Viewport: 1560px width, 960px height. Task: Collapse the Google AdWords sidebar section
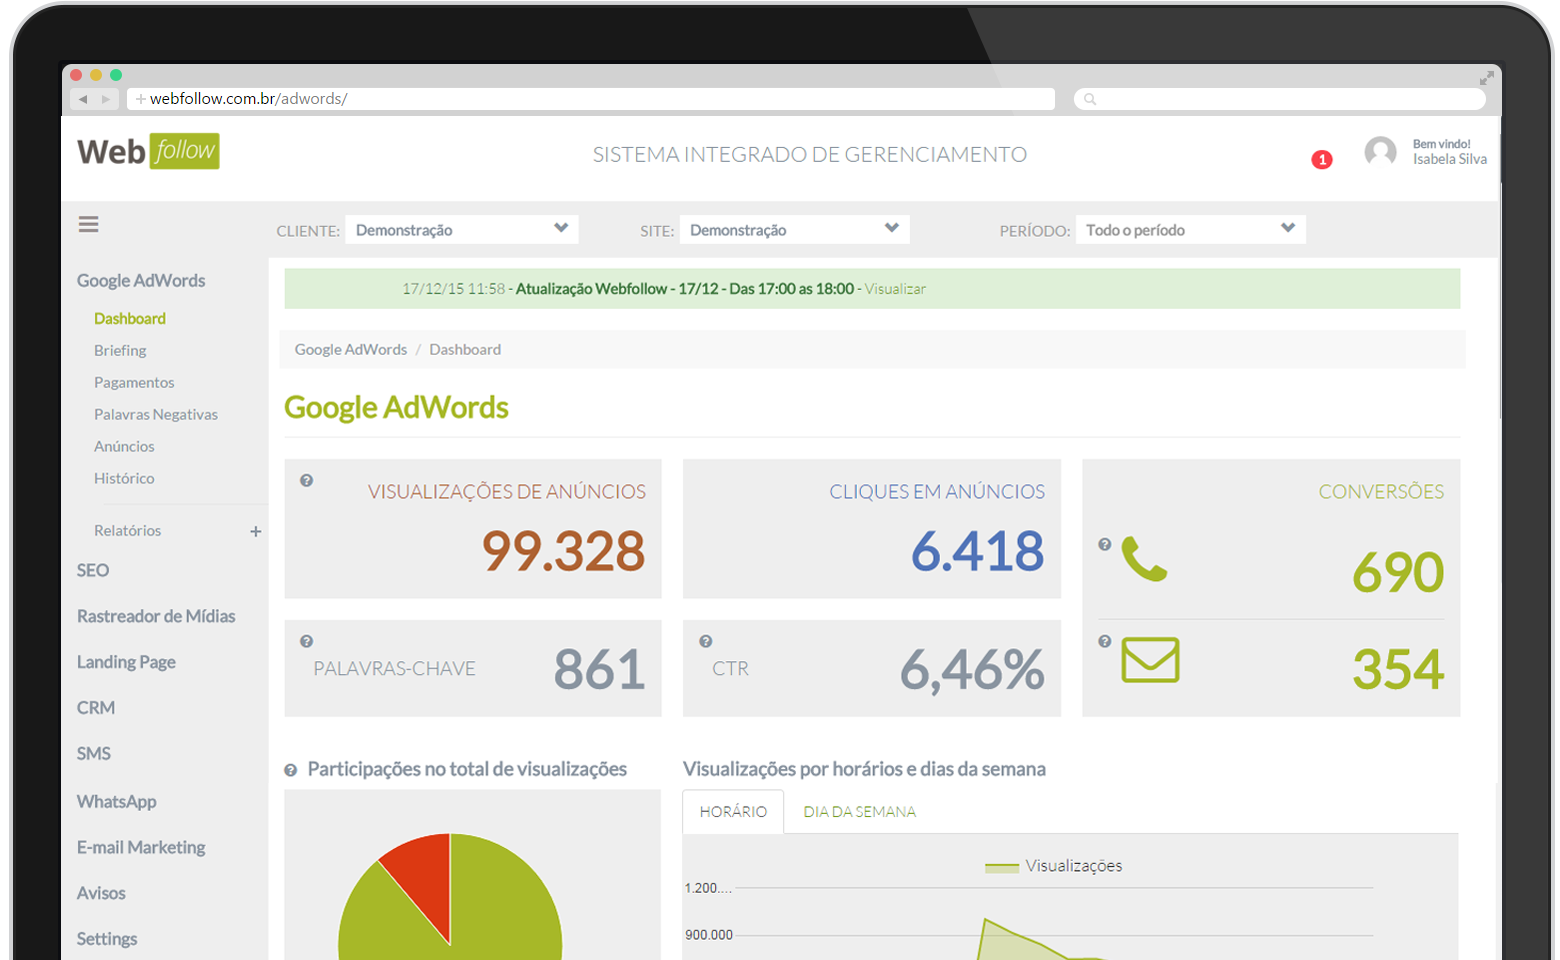point(141,281)
